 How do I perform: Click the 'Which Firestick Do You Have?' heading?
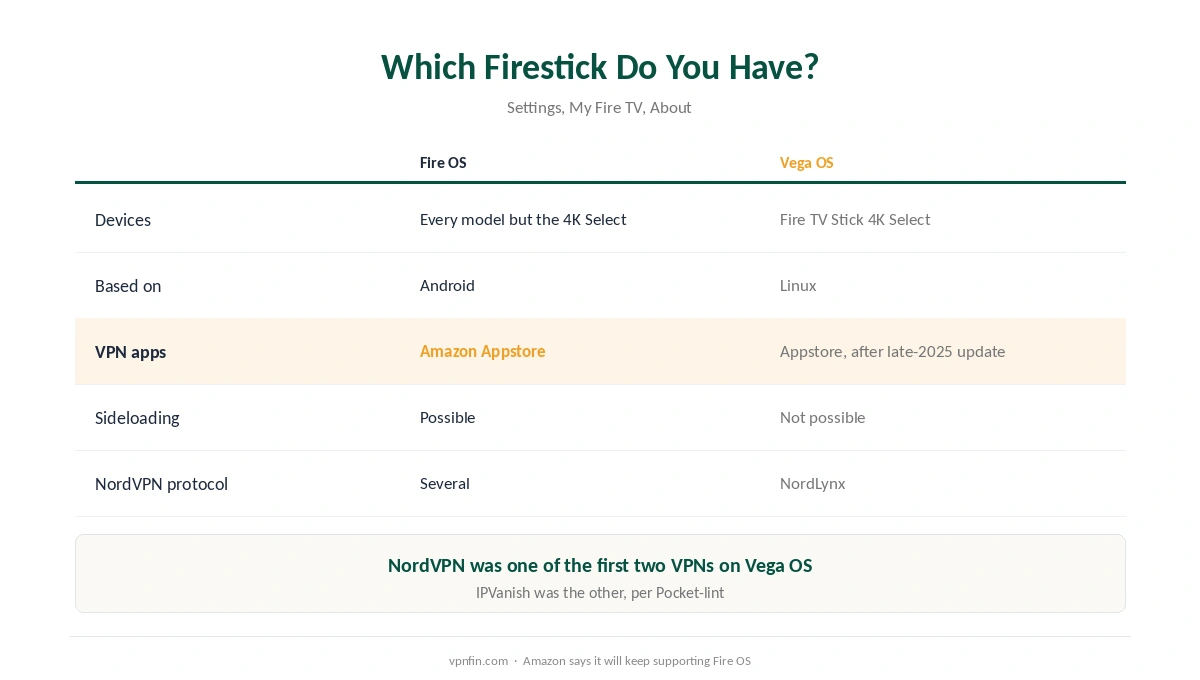[x=600, y=67]
